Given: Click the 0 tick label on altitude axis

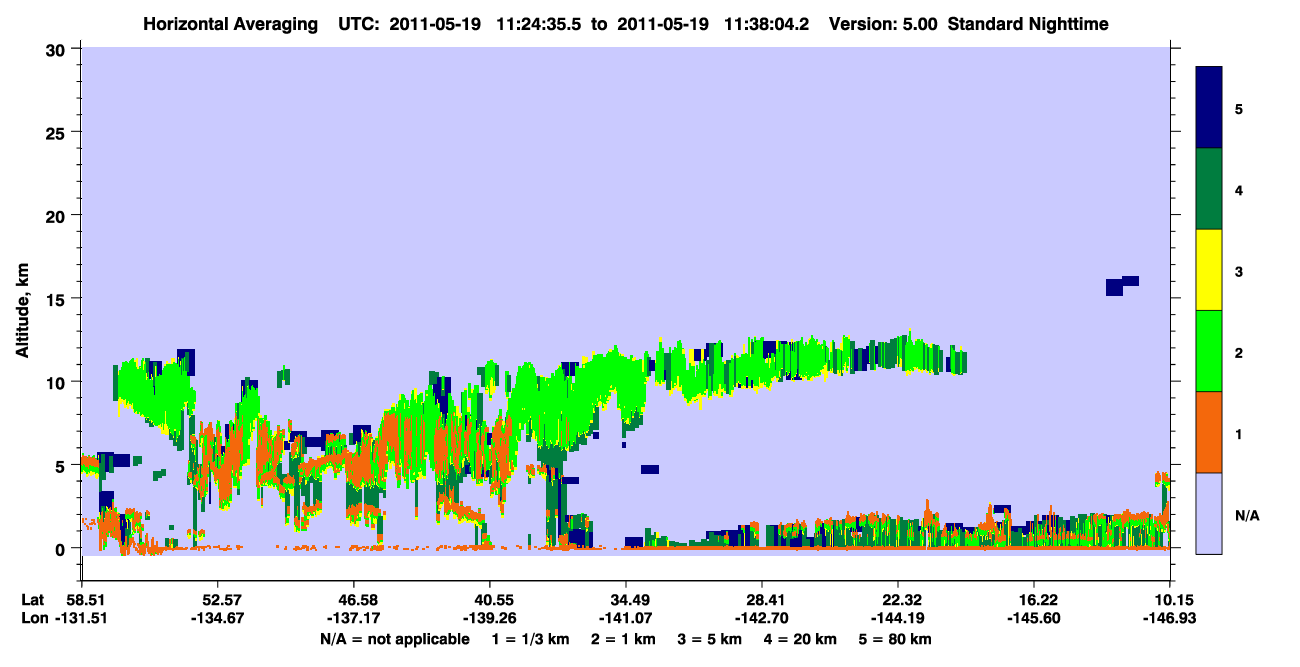Looking at the screenshot, I should coord(61,548).
